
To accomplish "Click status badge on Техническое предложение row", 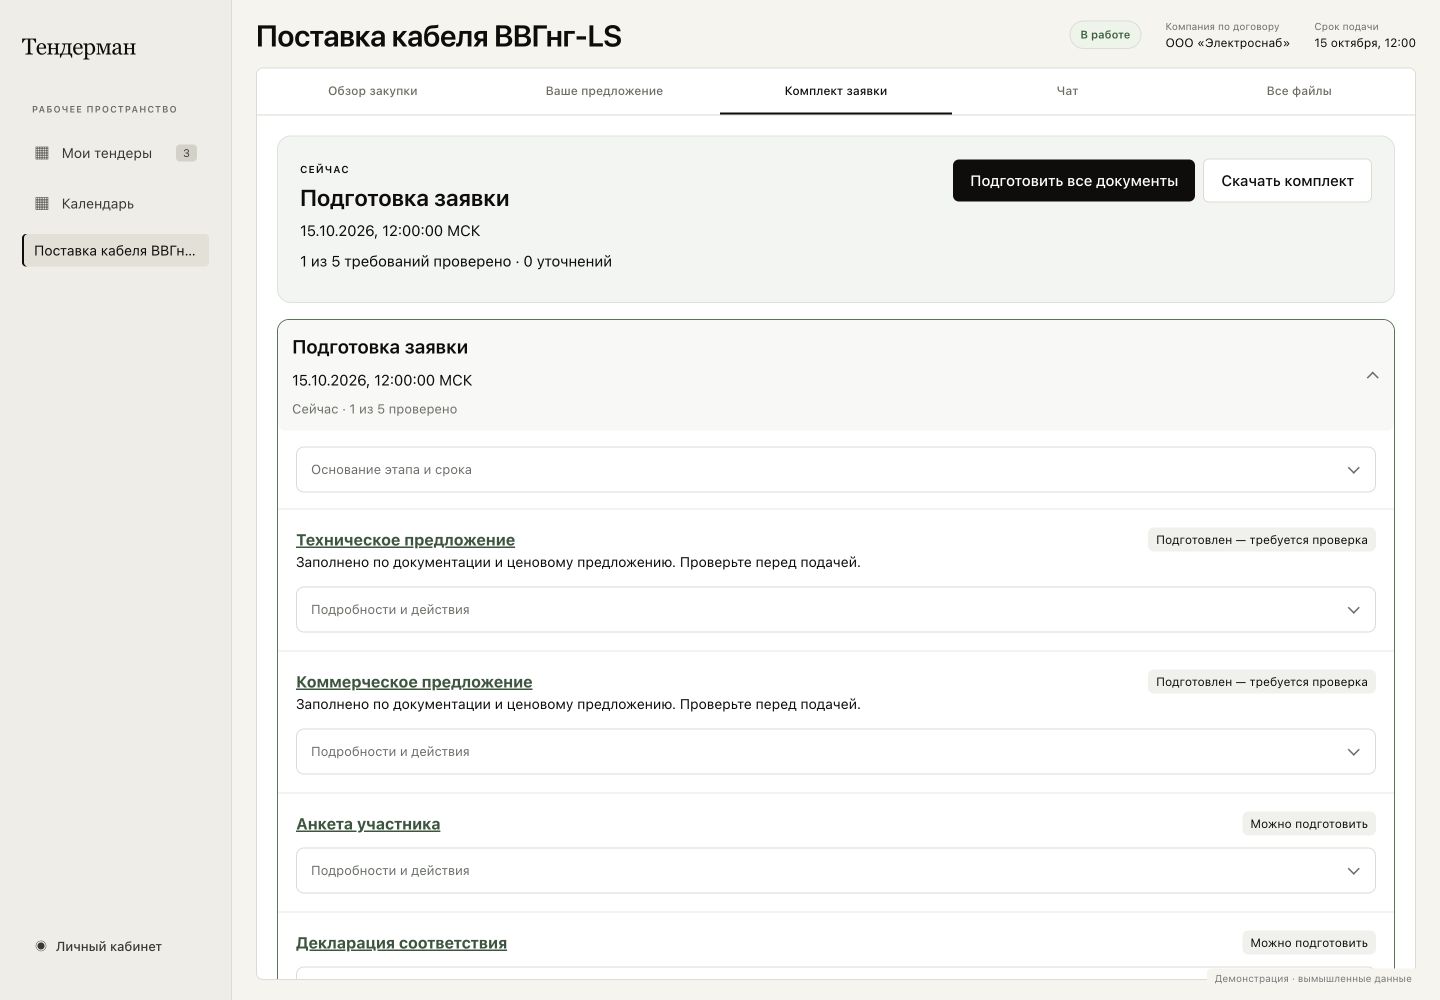I will 1262,540.
